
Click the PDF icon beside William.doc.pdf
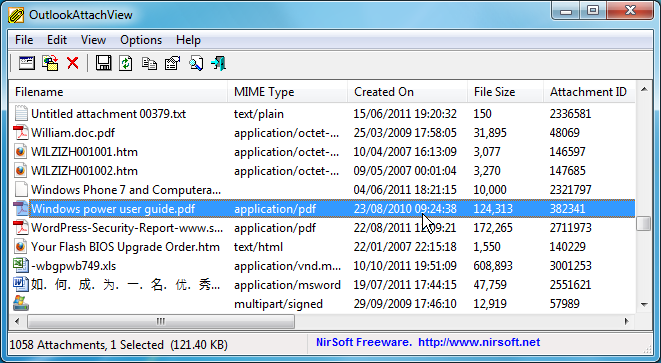coord(21,132)
